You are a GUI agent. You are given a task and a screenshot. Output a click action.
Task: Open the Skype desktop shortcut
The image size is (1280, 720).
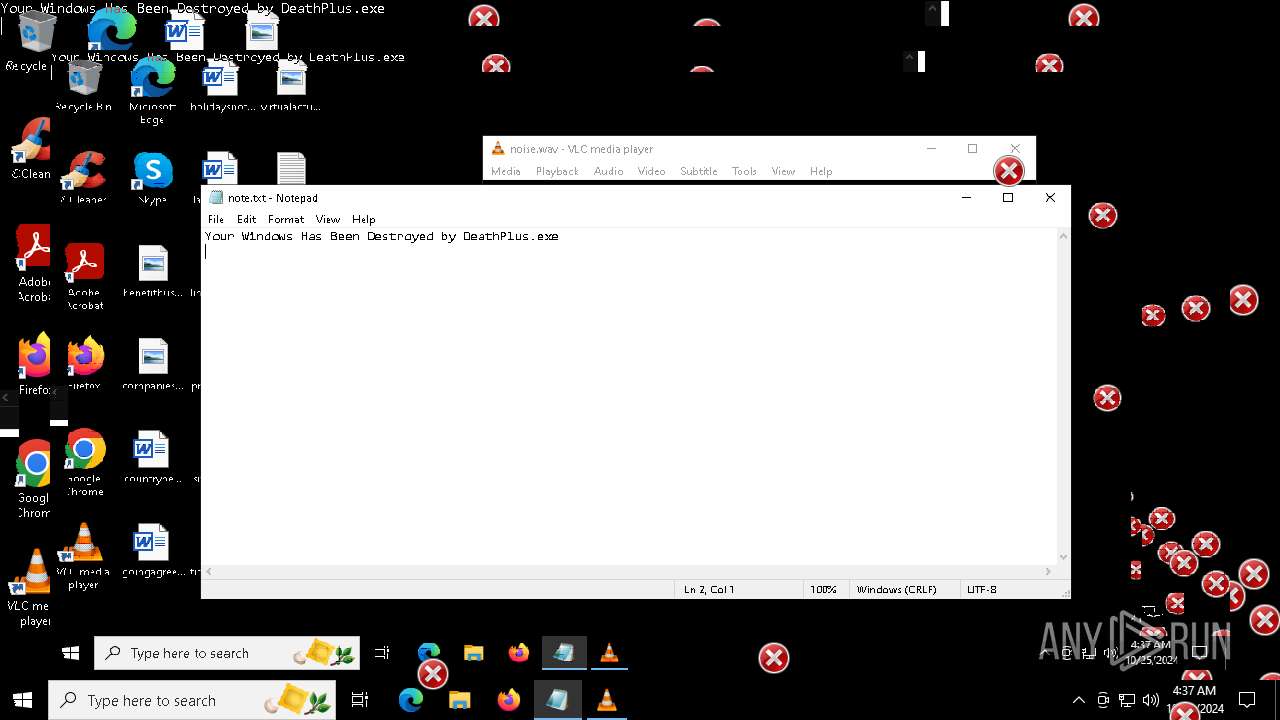pos(152,178)
